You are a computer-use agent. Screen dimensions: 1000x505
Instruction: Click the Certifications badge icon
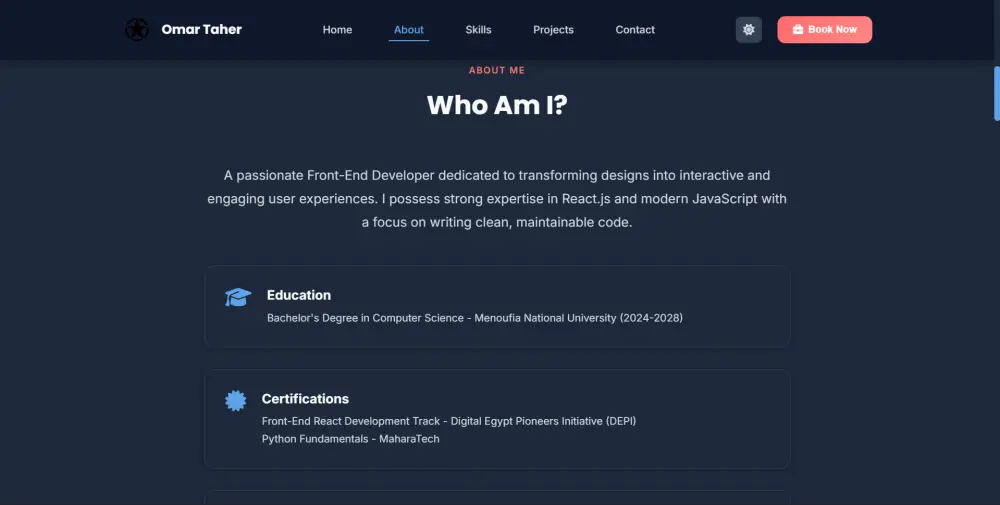236,401
